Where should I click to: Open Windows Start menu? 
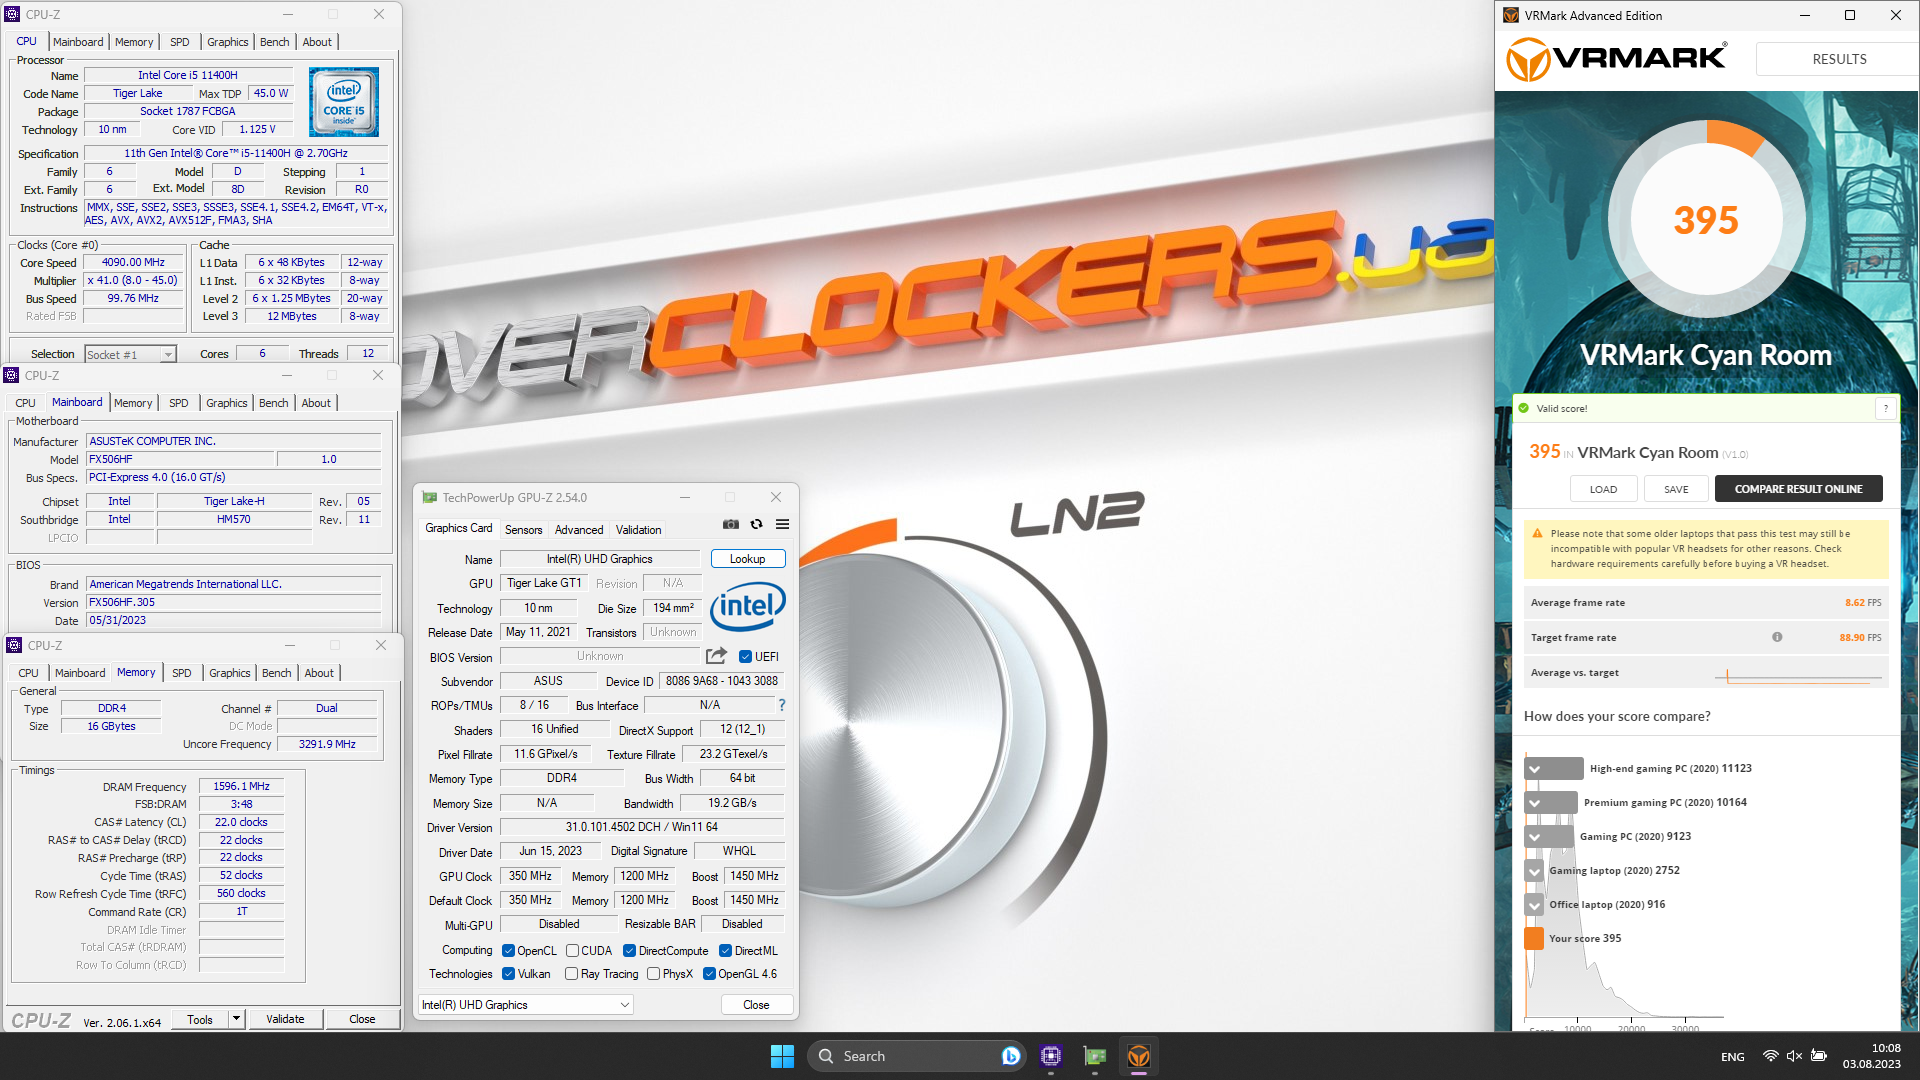(782, 1056)
